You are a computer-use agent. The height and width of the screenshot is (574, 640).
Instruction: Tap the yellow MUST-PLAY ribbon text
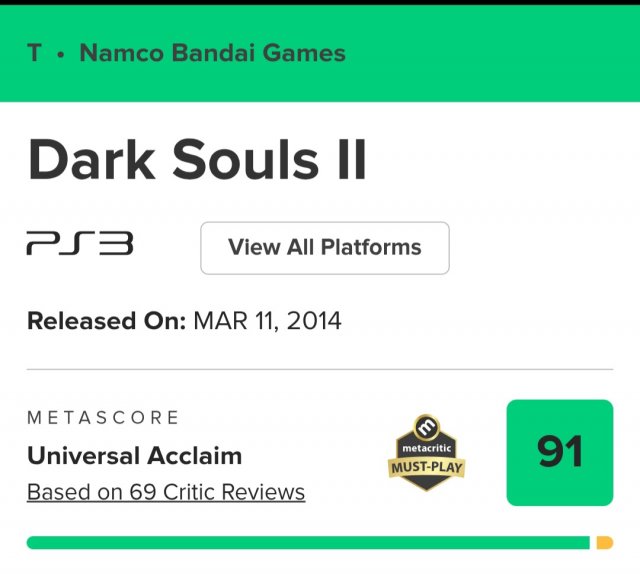click(x=427, y=468)
